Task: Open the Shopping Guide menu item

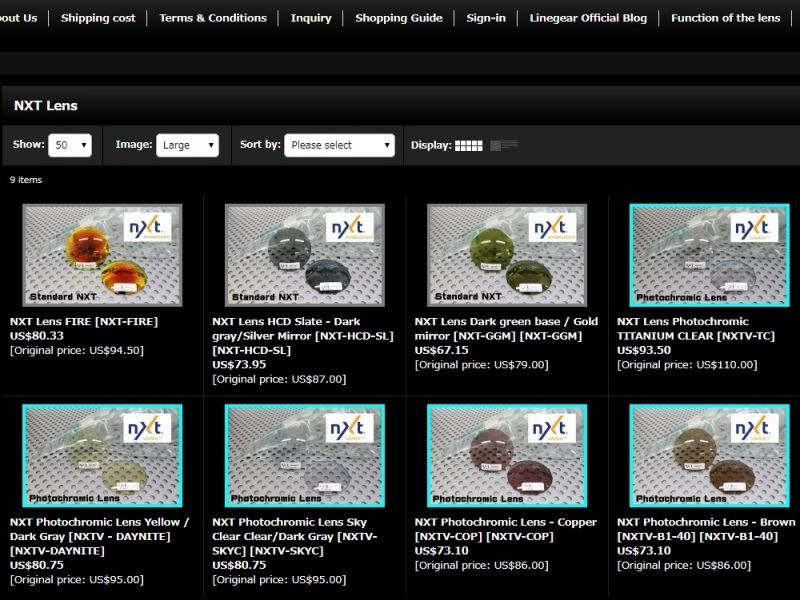Action: [398, 18]
